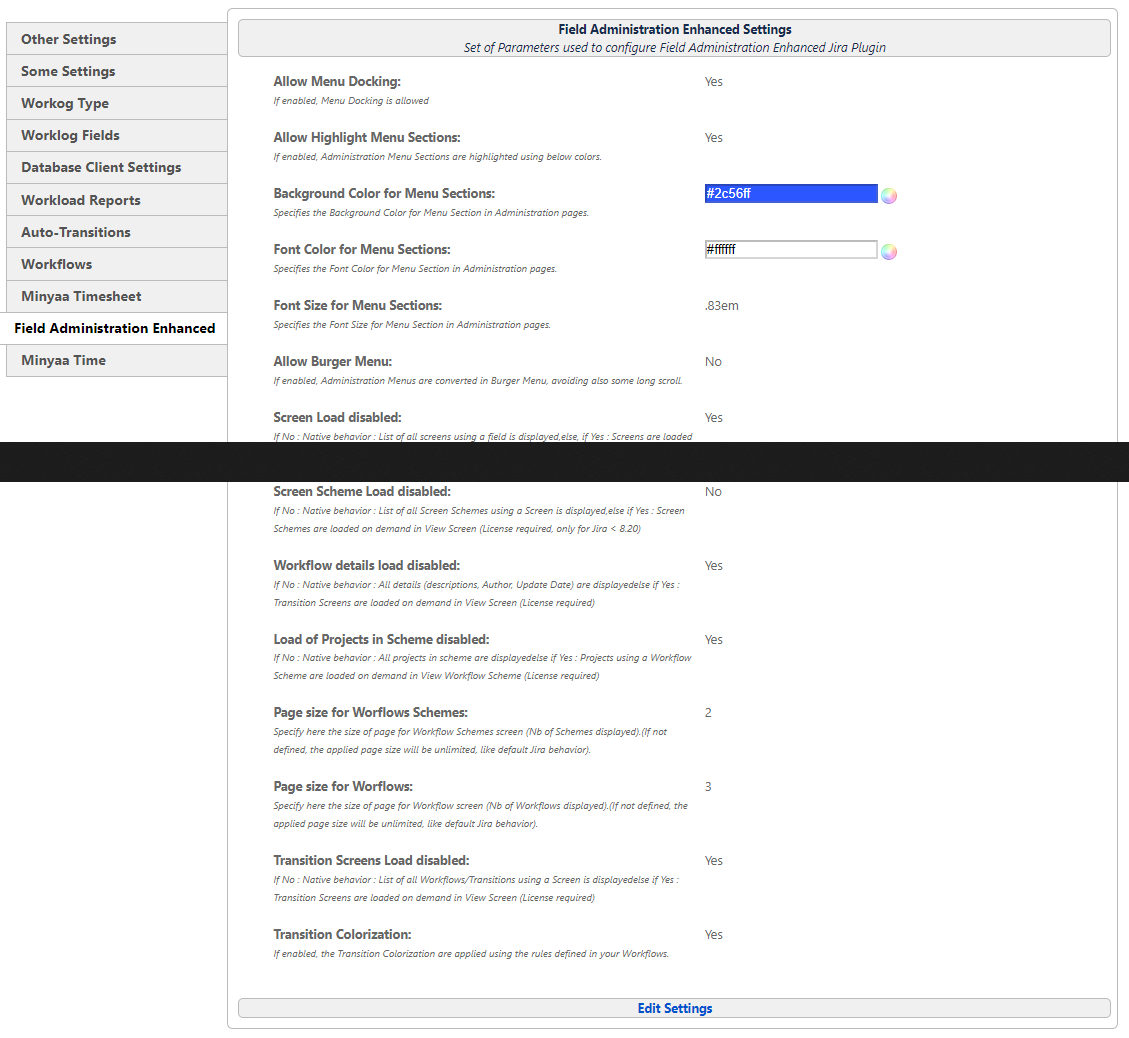This screenshot has height=1038, width=1129.
Task: Click Background Color for Menu Sections label
Action: [x=384, y=194]
